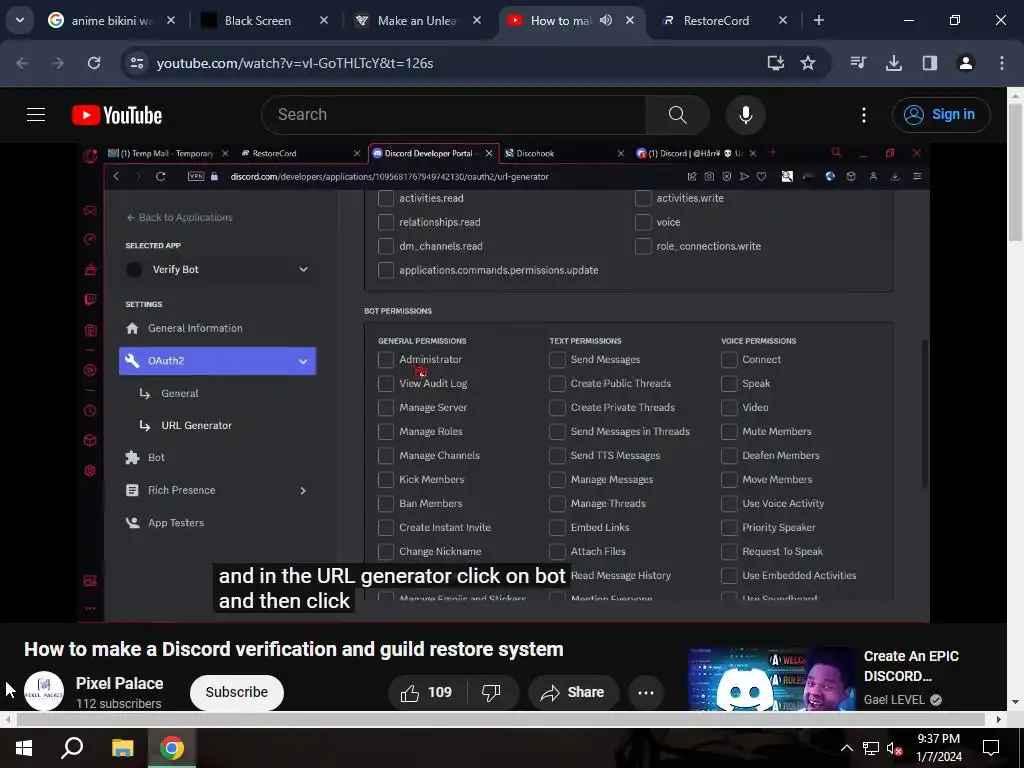Open File Explorer from taskbar
The image size is (1024, 768).
[122, 748]
